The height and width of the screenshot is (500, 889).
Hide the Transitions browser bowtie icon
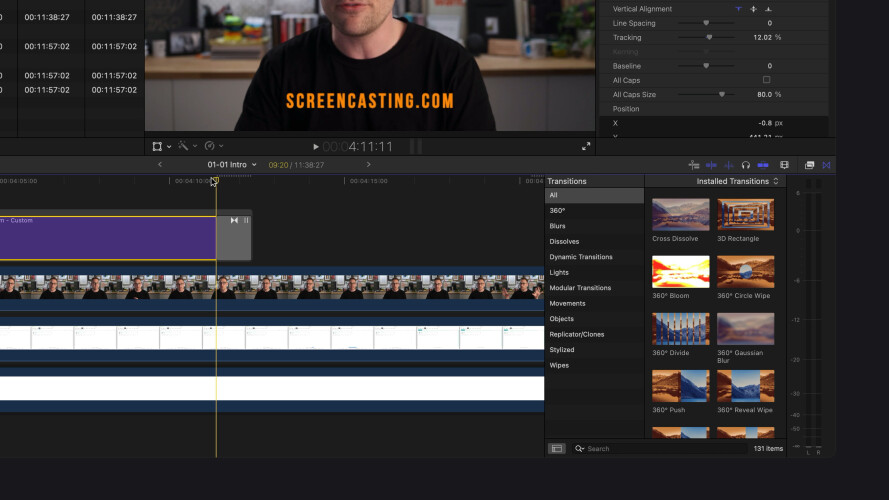pyautogui.click(x=827, y=165)
